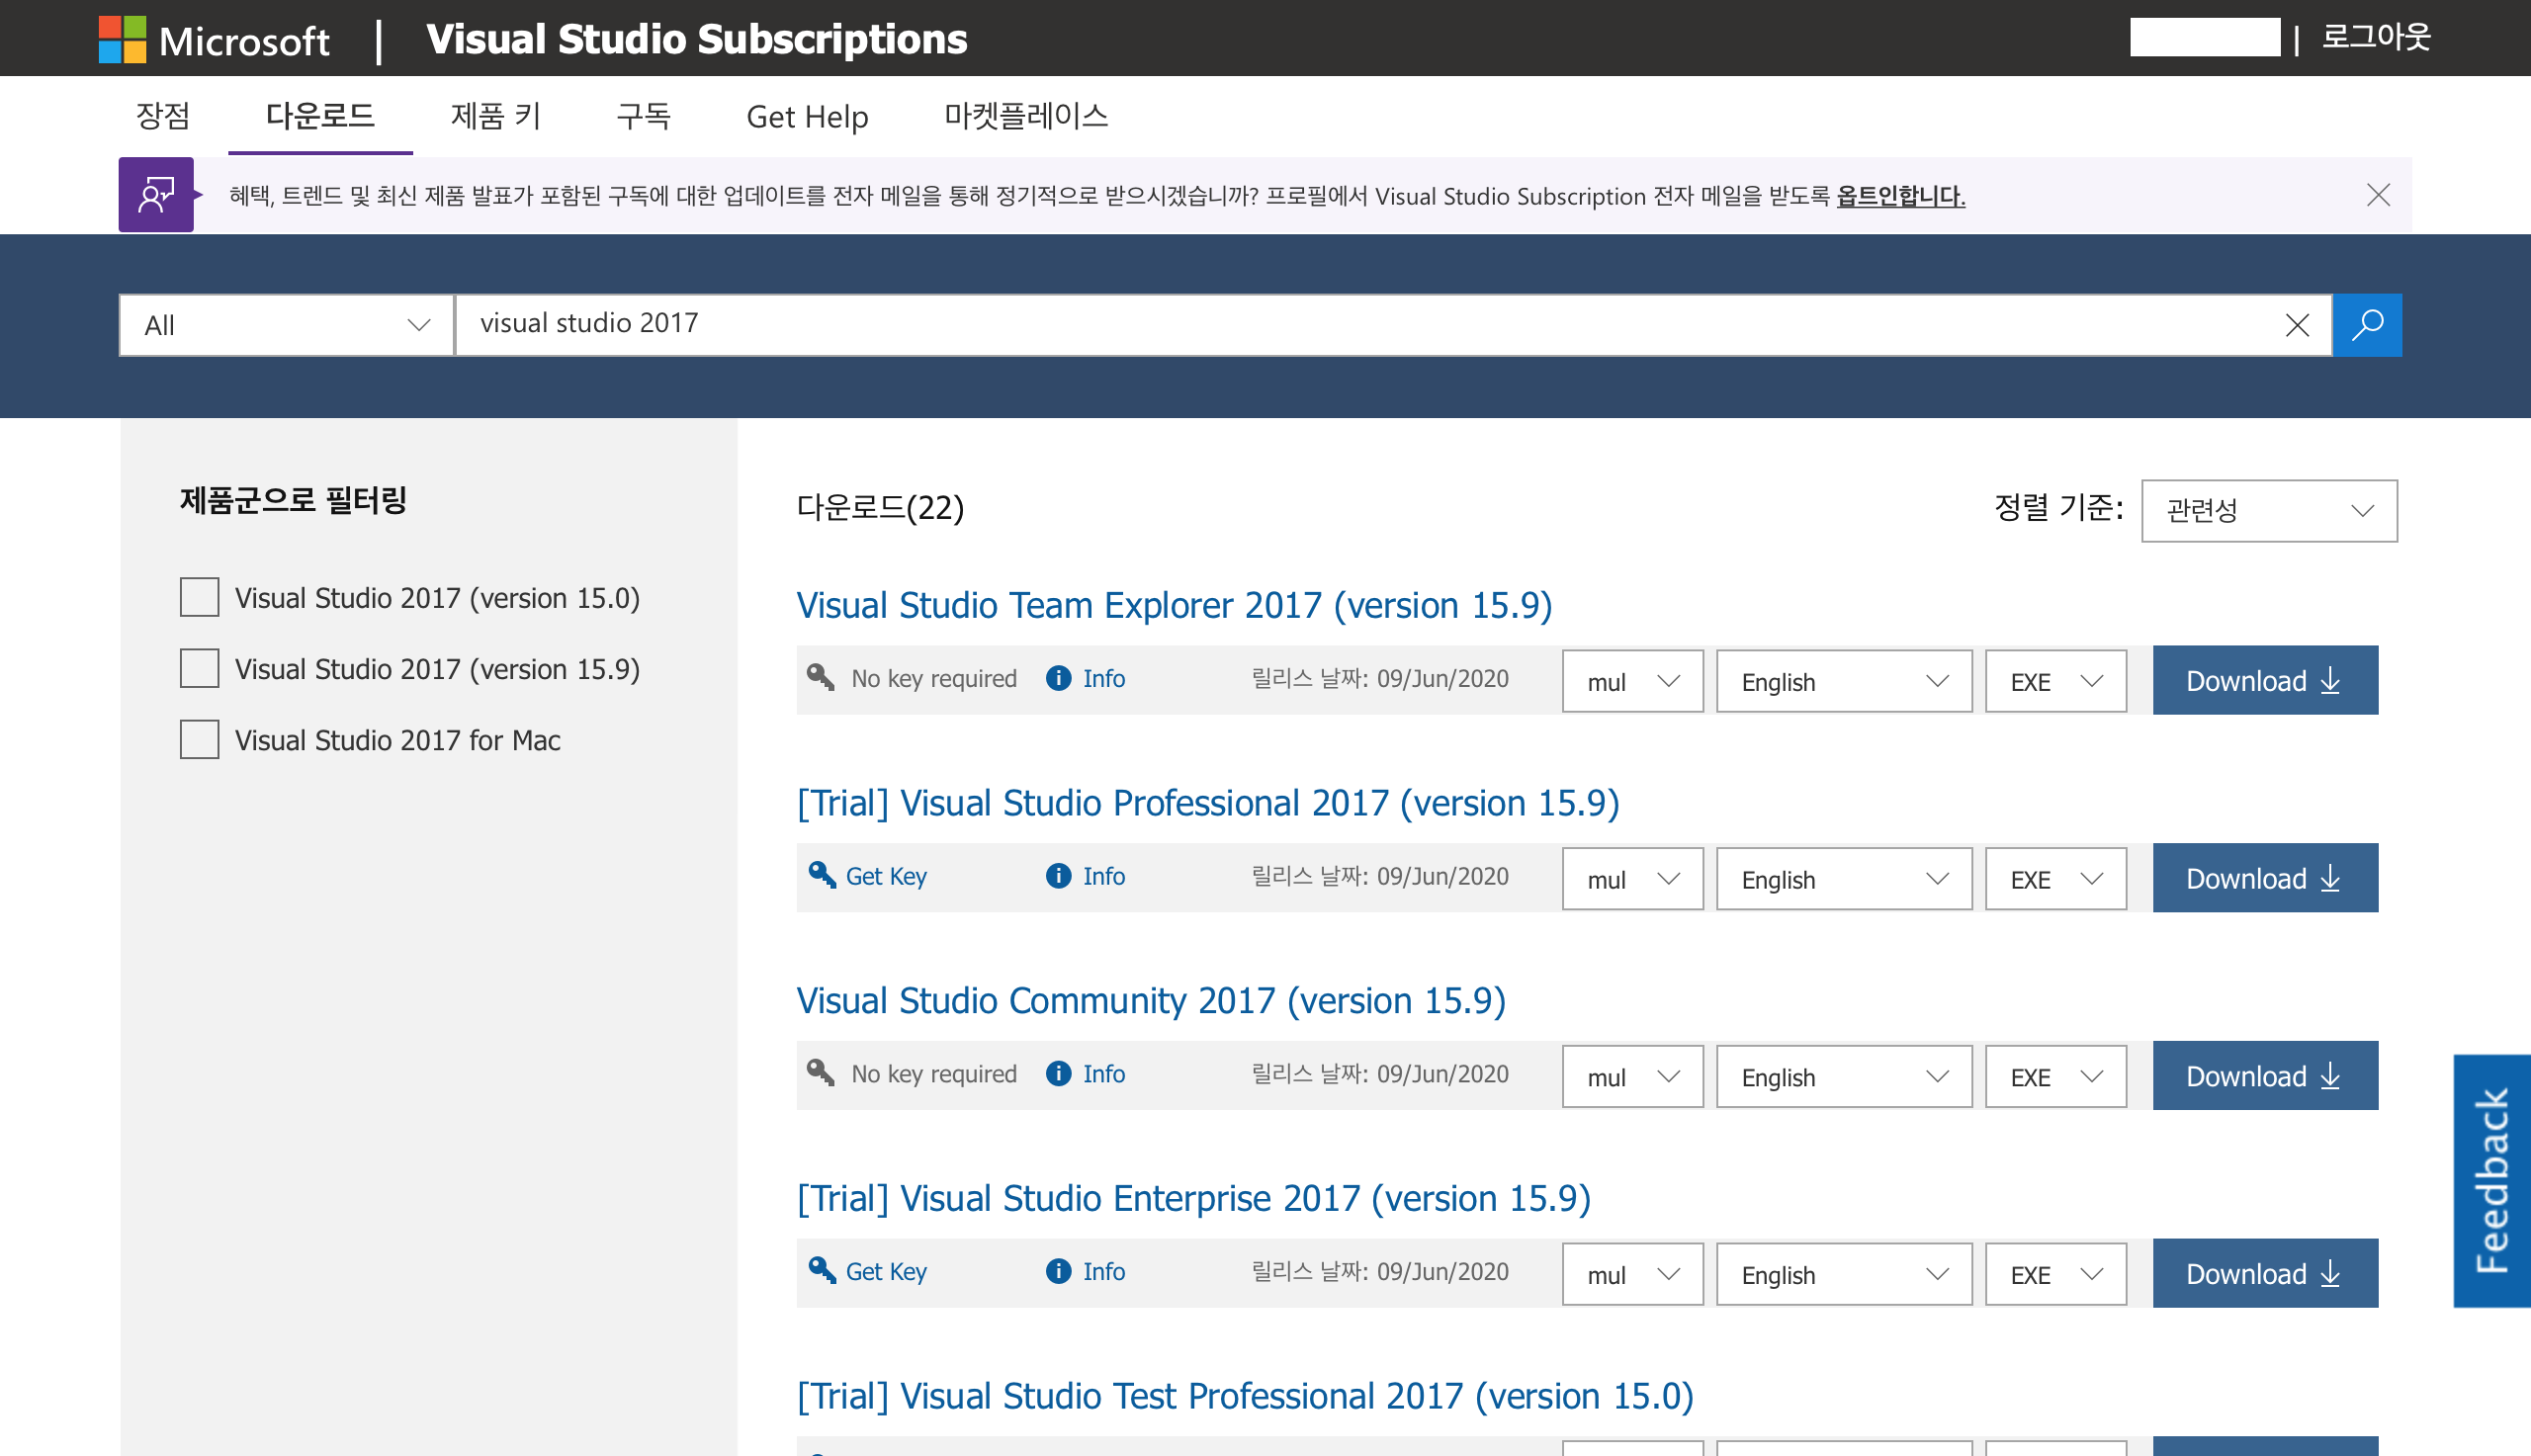The image size is (2531, 1456).
Task: Open the All category dropdown
Action: [x=286, y=325]
